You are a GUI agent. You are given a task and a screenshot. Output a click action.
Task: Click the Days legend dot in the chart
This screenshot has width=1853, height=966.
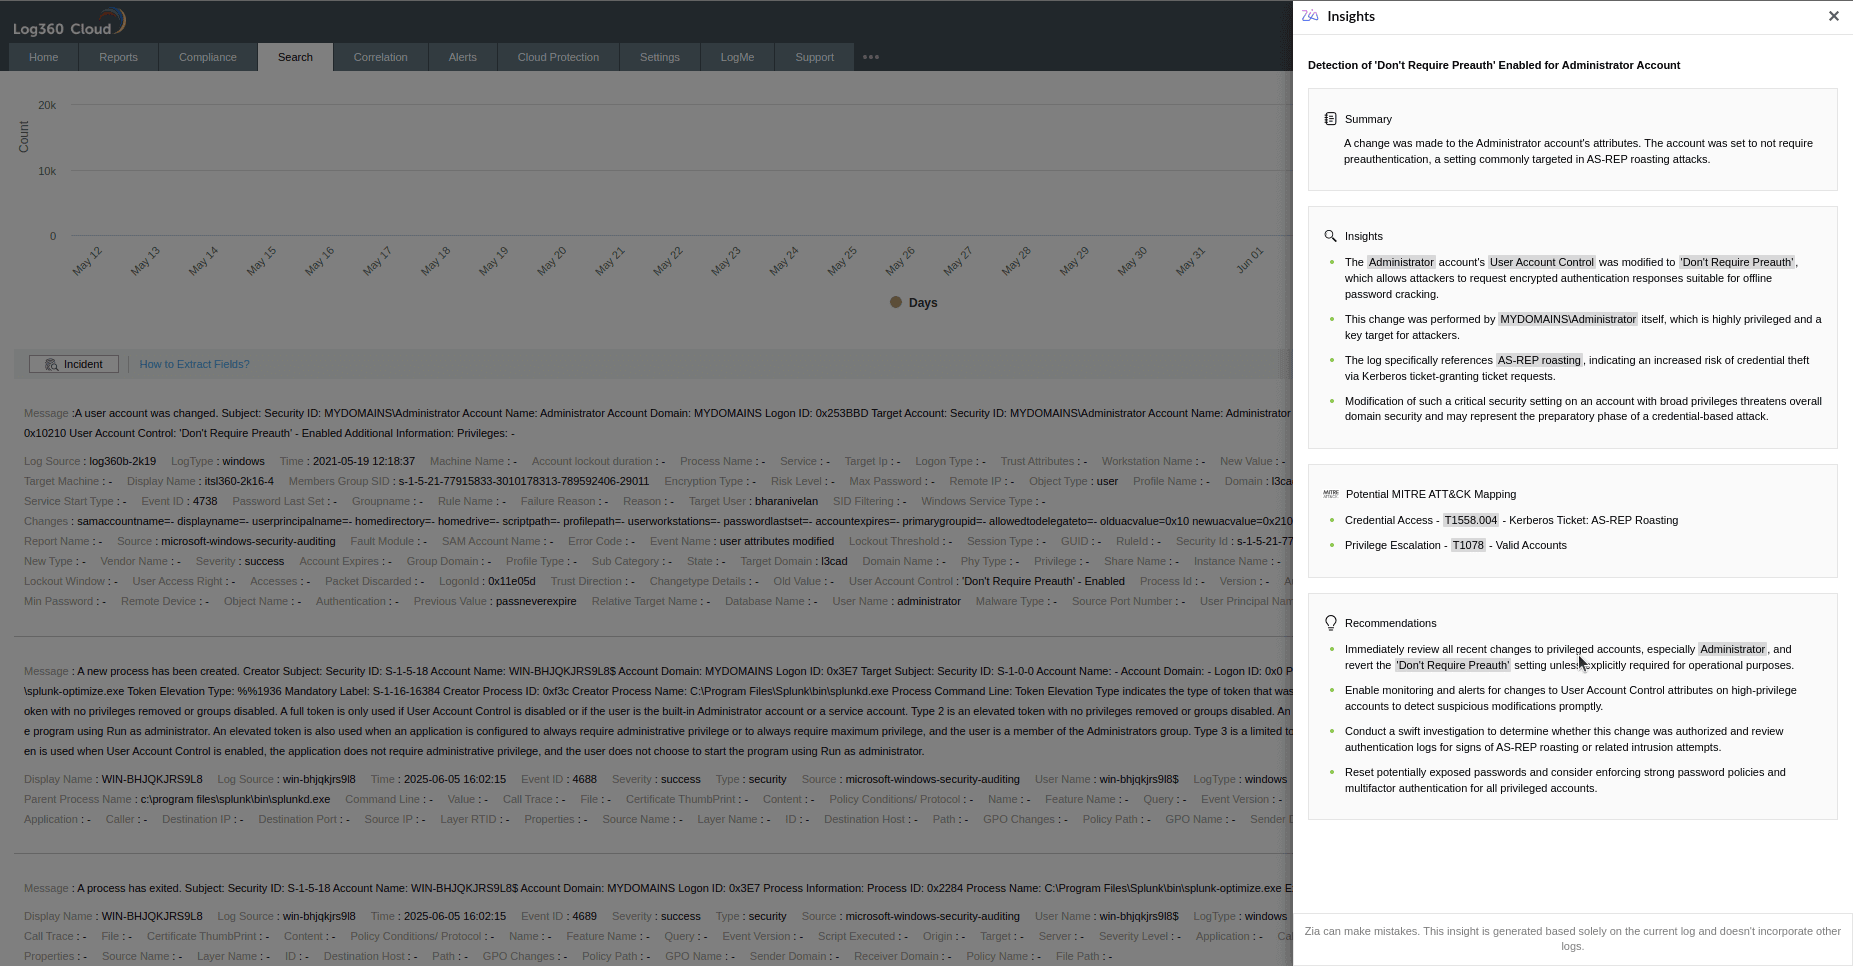pyautogui.click(x=896, y=302)
